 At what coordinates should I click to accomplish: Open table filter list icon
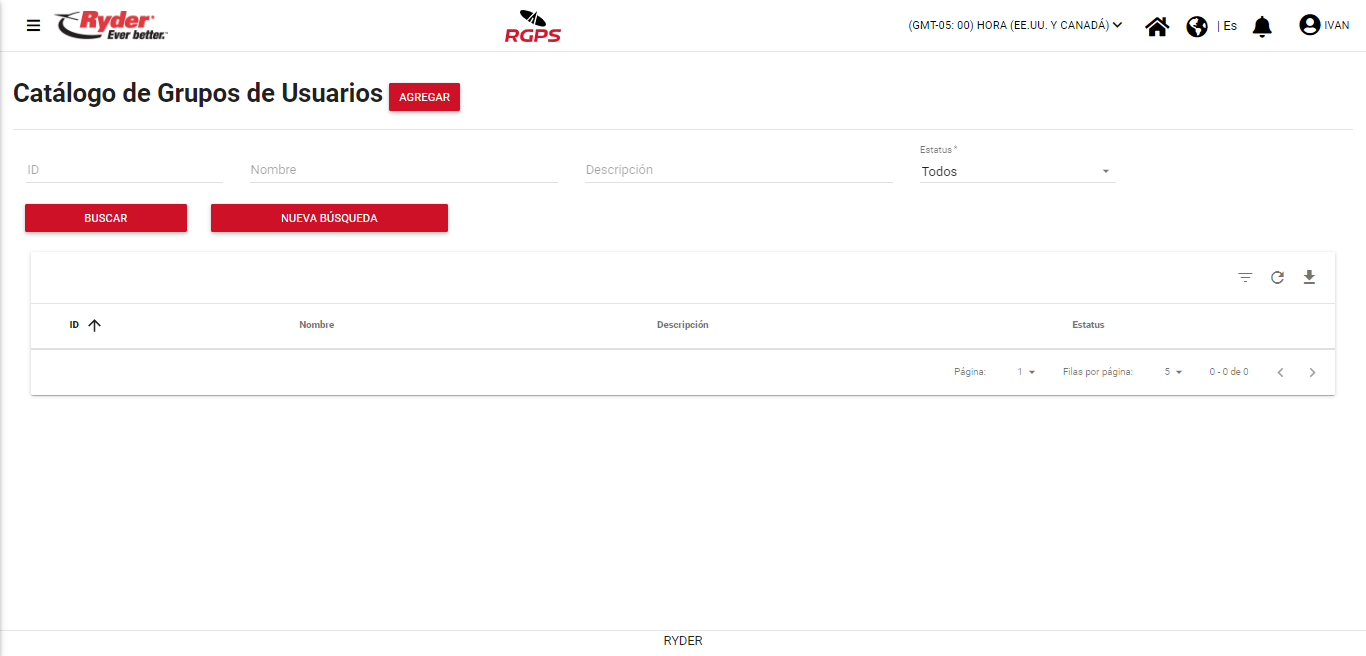click(1245, 277)
